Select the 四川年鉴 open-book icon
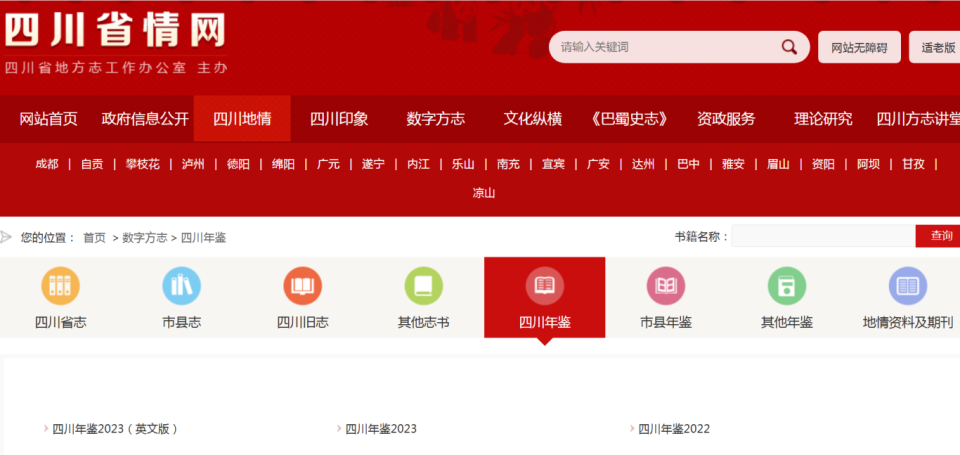The height and width of the screenshot is (455, 960). (x=544, y=286)
